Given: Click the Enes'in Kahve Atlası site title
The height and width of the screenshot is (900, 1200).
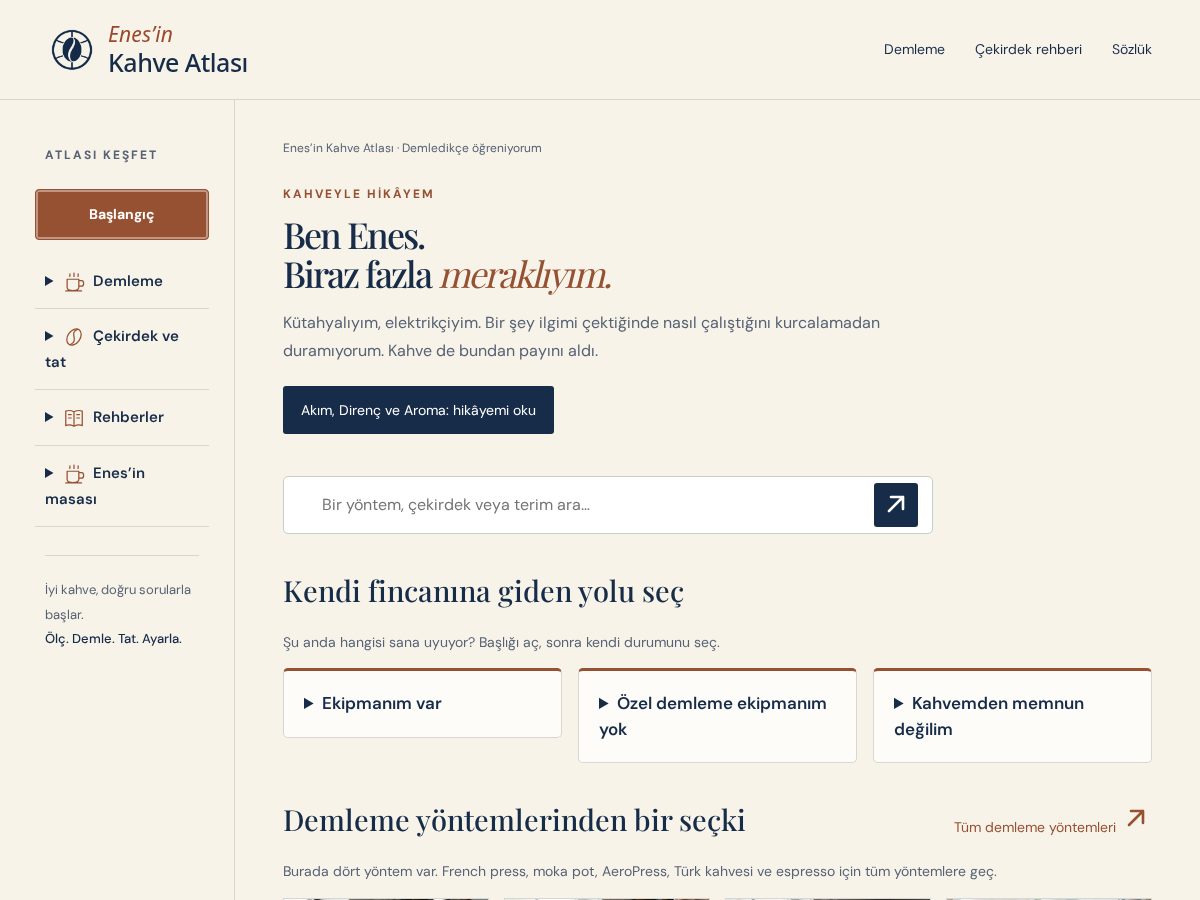Looking at the screenshot, I should 177,50.
